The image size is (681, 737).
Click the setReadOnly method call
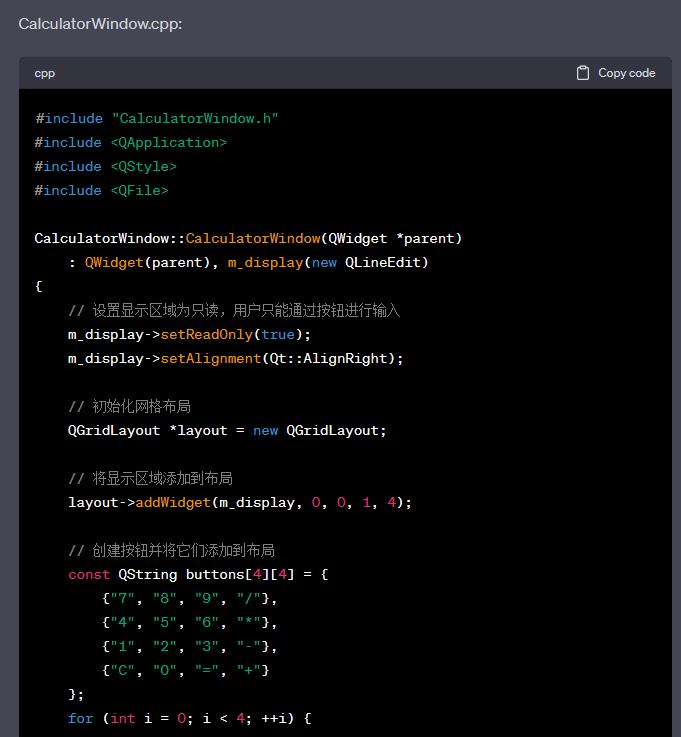coord(206,335)
